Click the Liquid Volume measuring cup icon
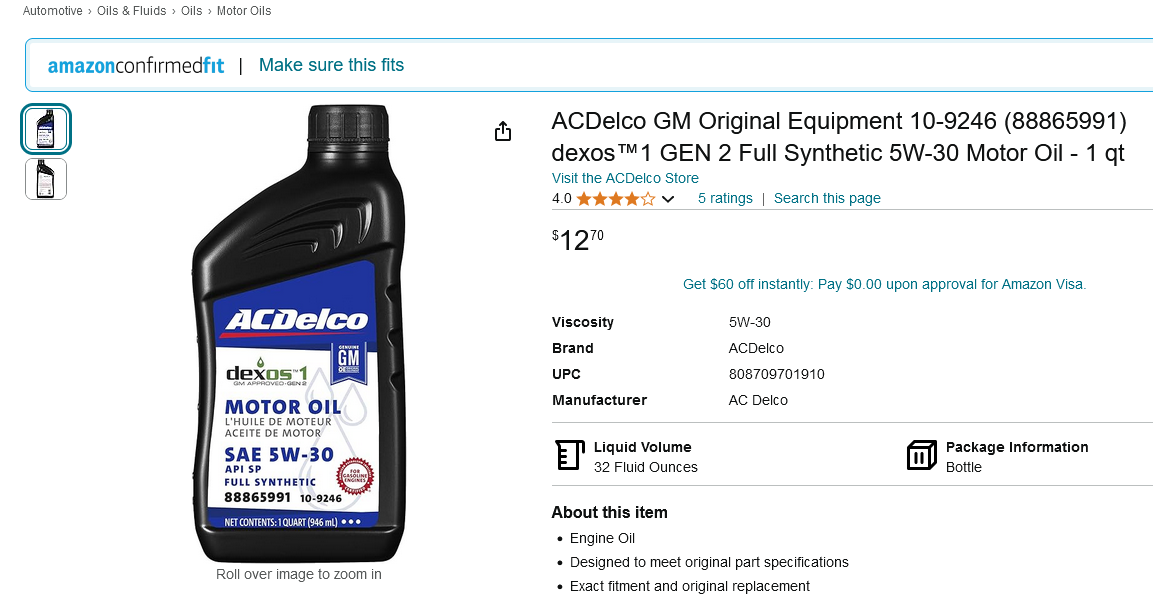Screen dimensions: 1153x597 coord(569,456)
